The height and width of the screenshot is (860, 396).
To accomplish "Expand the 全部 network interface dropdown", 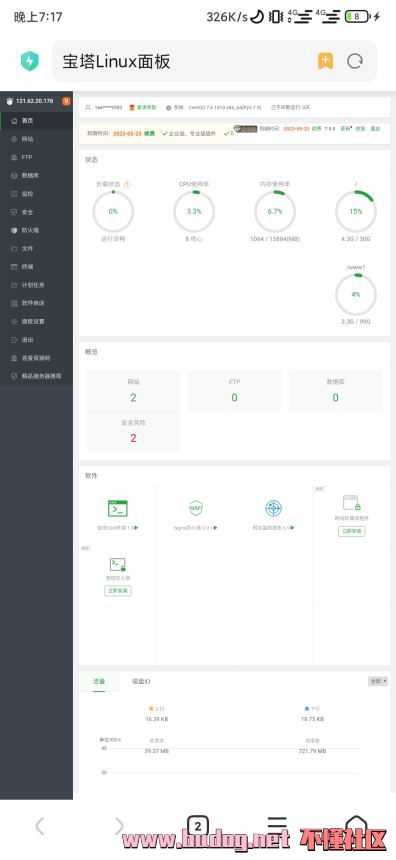I will (x=378, y=681).
